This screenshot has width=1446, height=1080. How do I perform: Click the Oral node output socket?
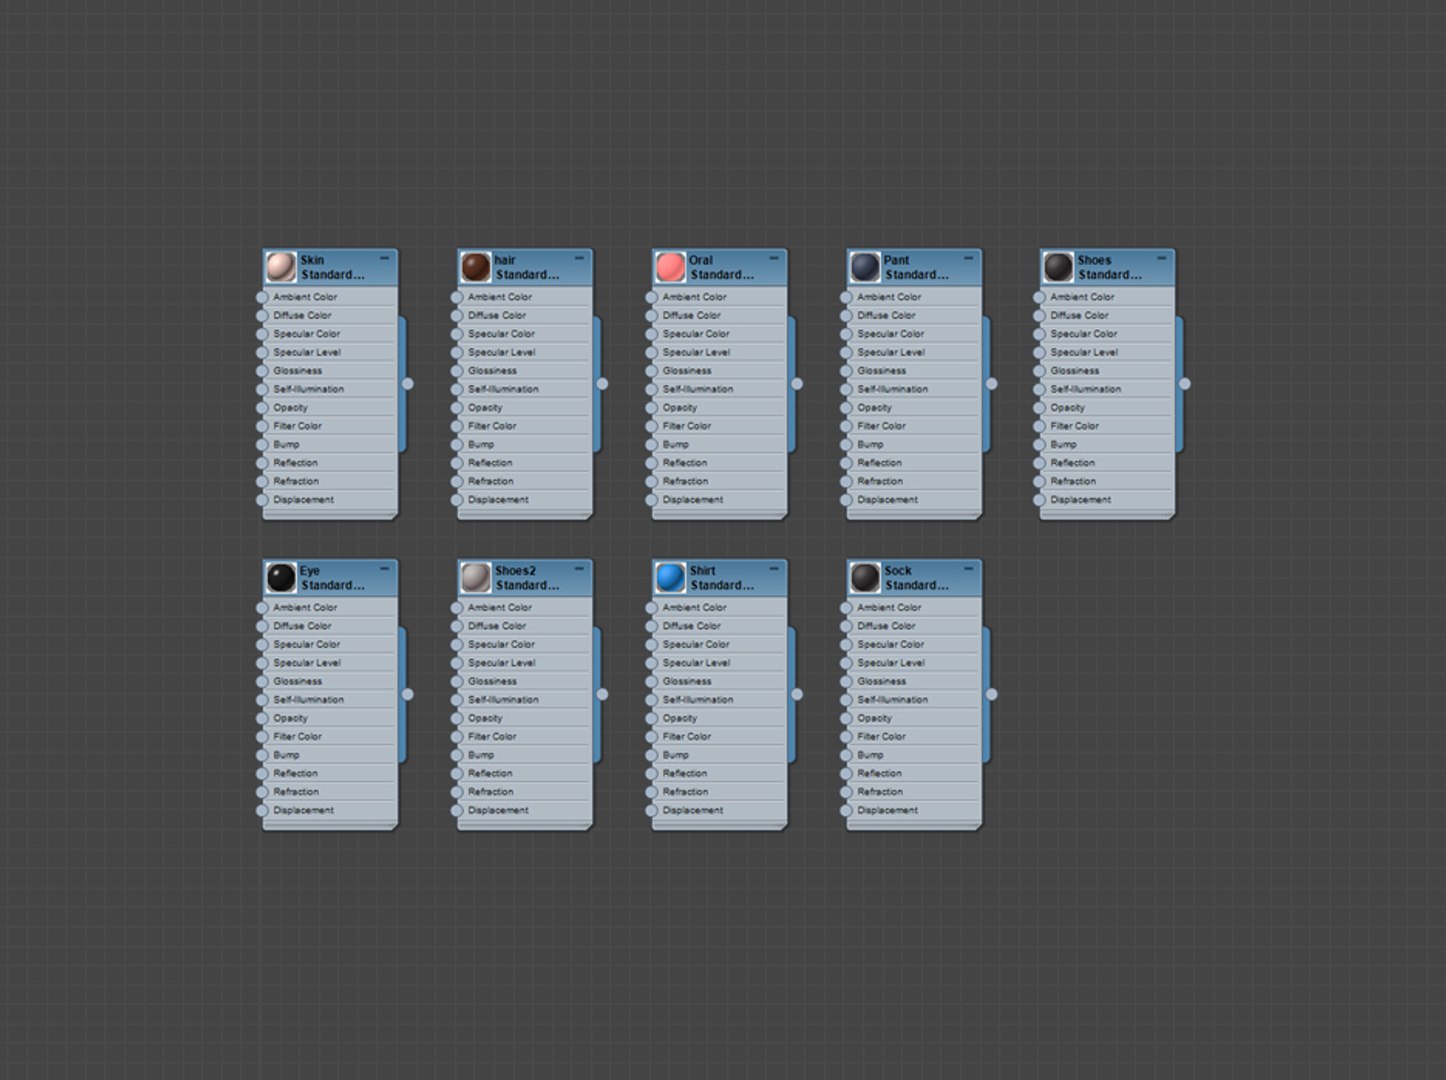pyautogui.click(x=797, y=384)
